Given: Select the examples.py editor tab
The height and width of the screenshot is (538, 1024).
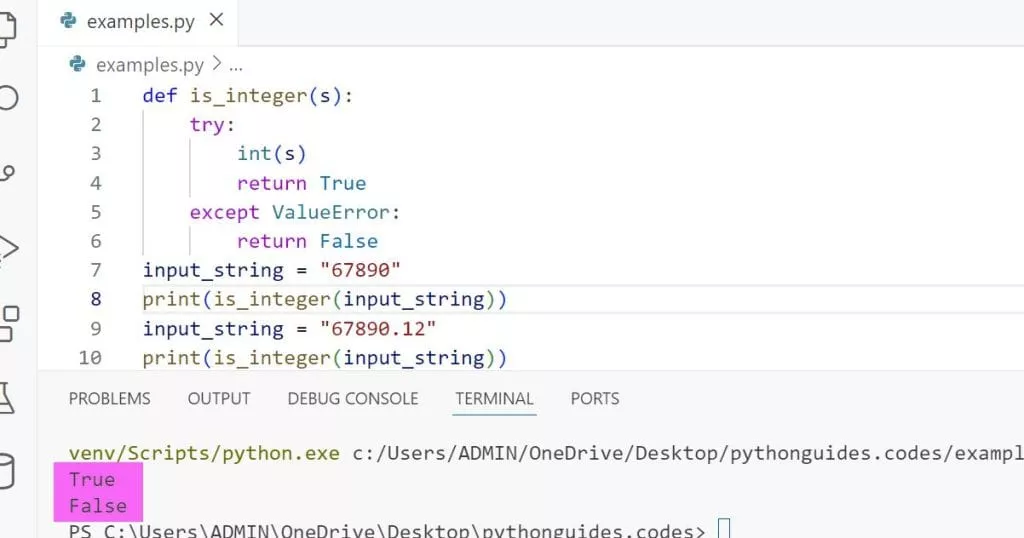Looking at the screenshot, I should (x=140, y=20).
